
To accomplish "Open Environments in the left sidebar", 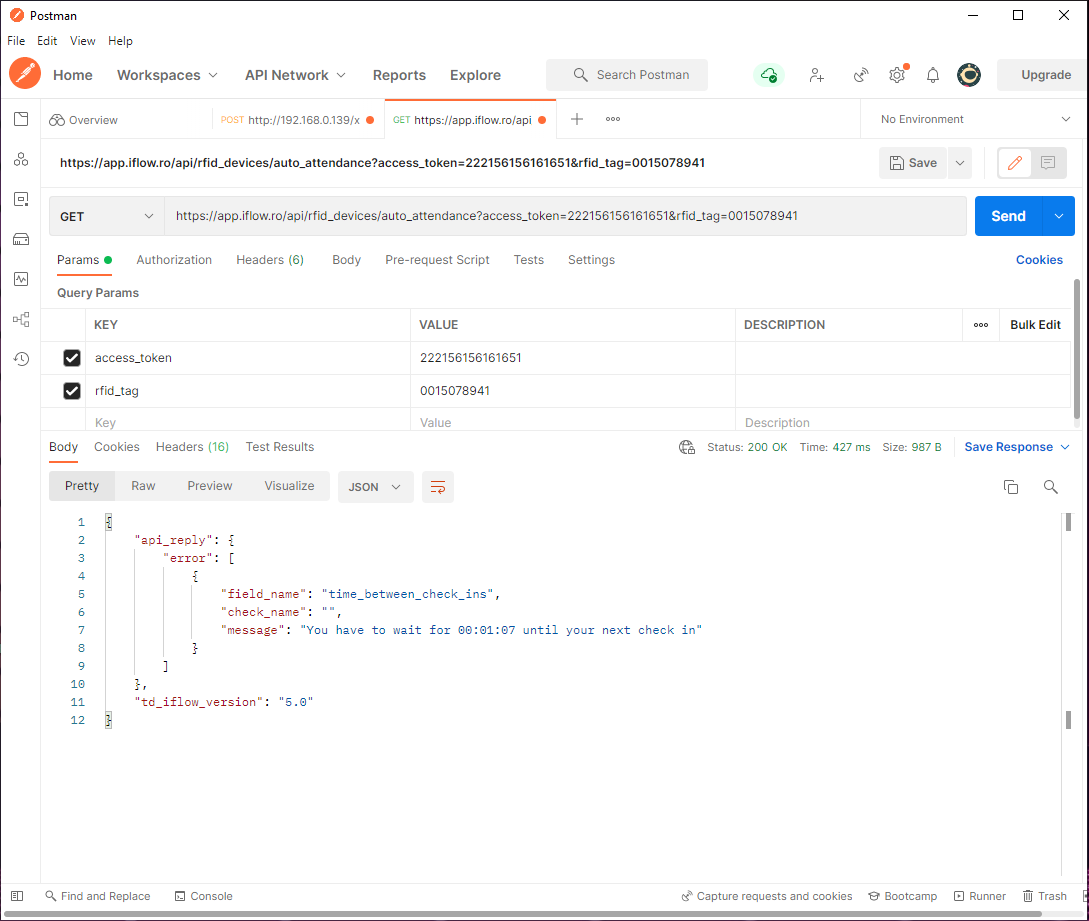I will point(22,200).
